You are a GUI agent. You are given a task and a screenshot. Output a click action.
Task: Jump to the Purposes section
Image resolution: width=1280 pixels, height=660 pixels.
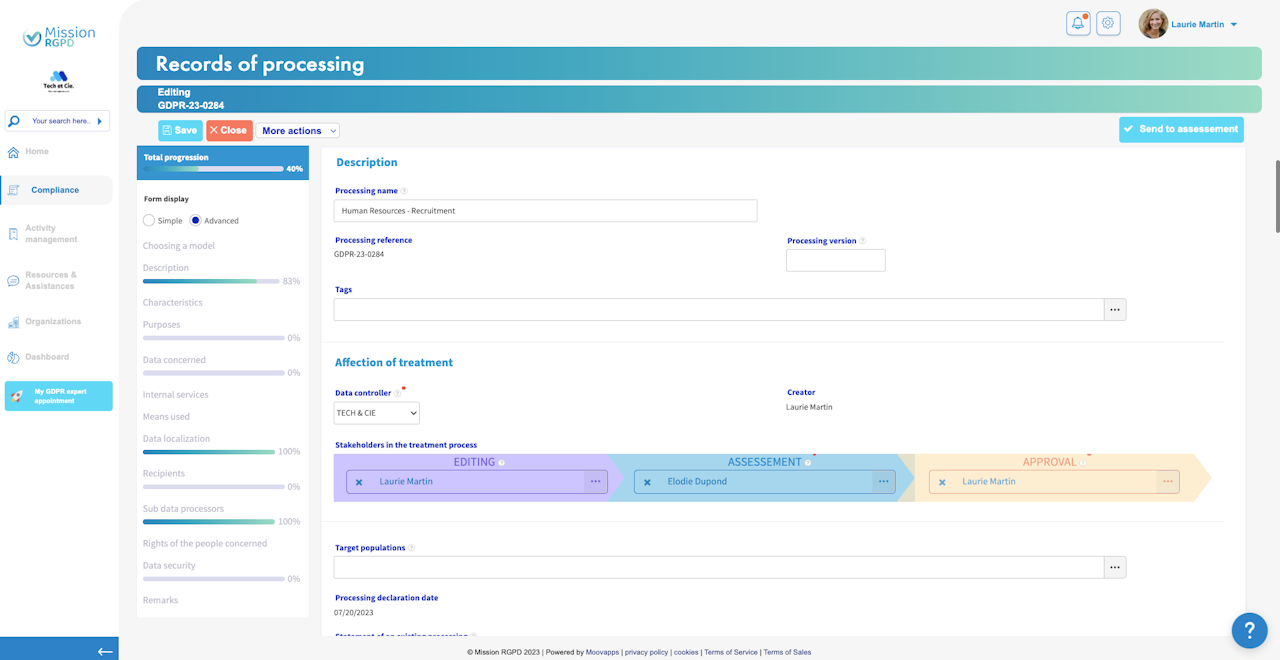click(162, 325)
